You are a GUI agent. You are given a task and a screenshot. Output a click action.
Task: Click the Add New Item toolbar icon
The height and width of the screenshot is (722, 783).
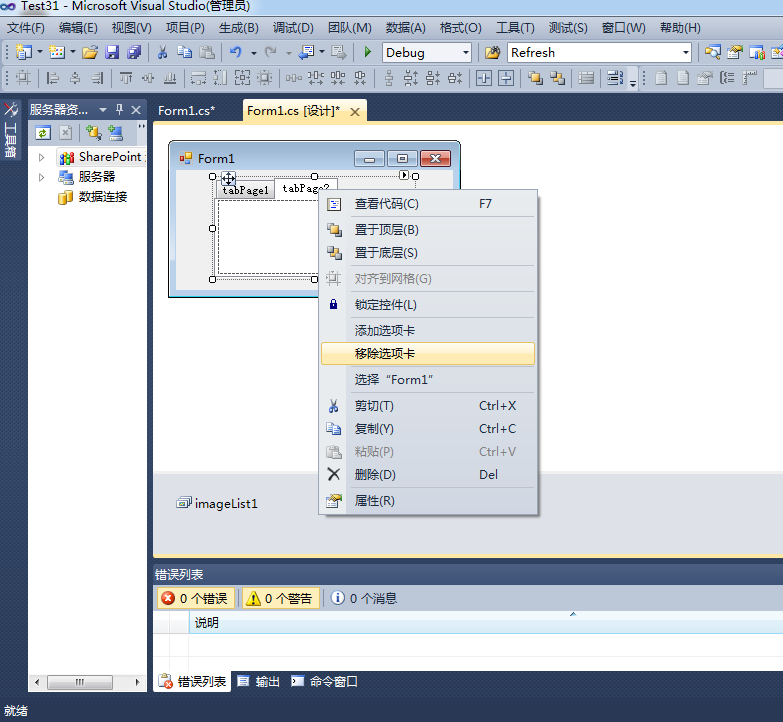(57, 52)
